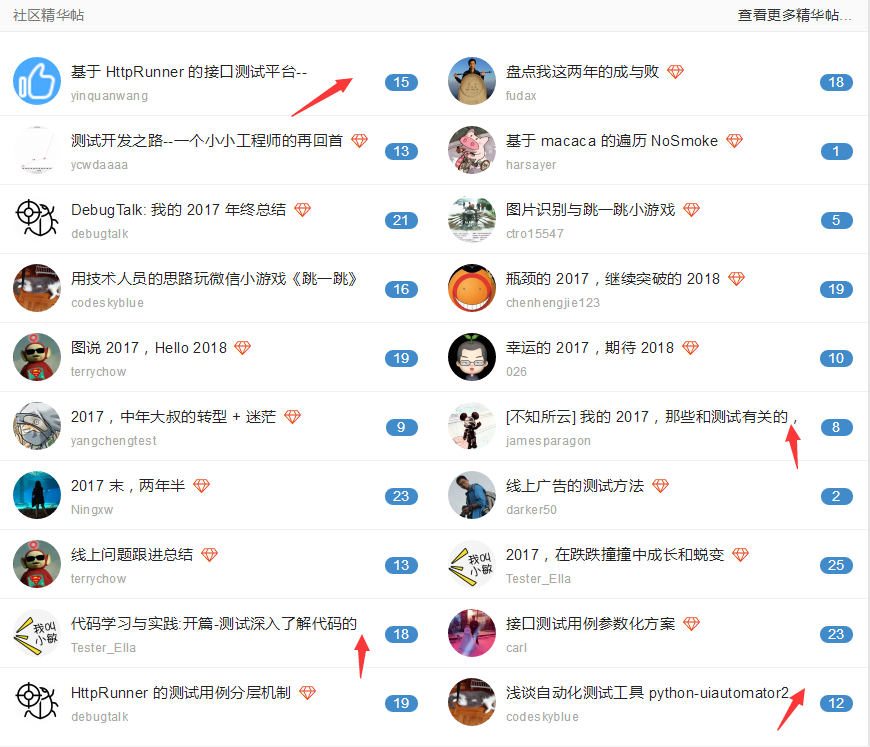
Task: Click the diamond icon next to 盘点我这两年的成与败
Action: (675, 72)
